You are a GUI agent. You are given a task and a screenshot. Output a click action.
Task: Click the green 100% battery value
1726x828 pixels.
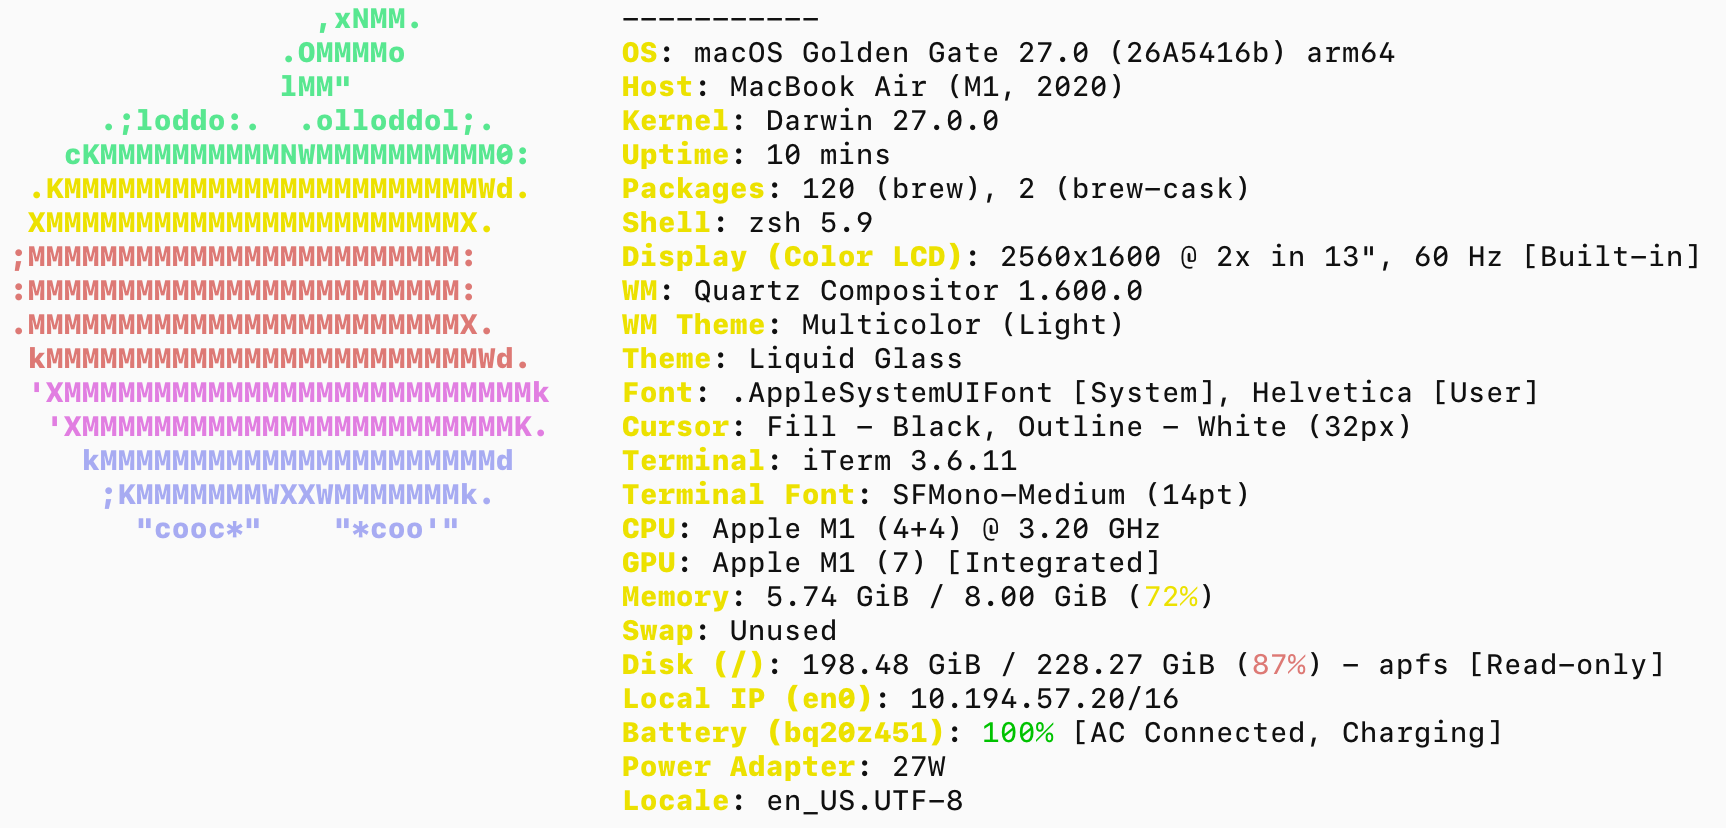pos(1017,732)
